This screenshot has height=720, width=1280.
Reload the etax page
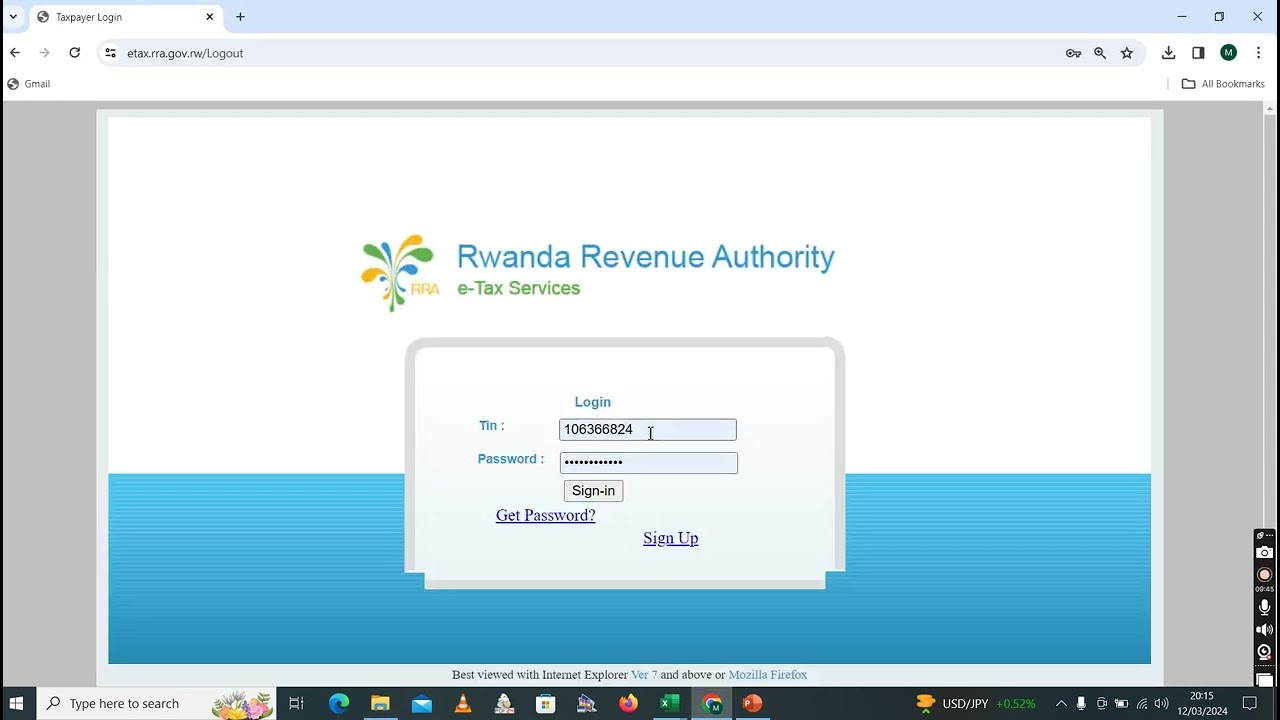pyautogui.click(x=74, y=53)
